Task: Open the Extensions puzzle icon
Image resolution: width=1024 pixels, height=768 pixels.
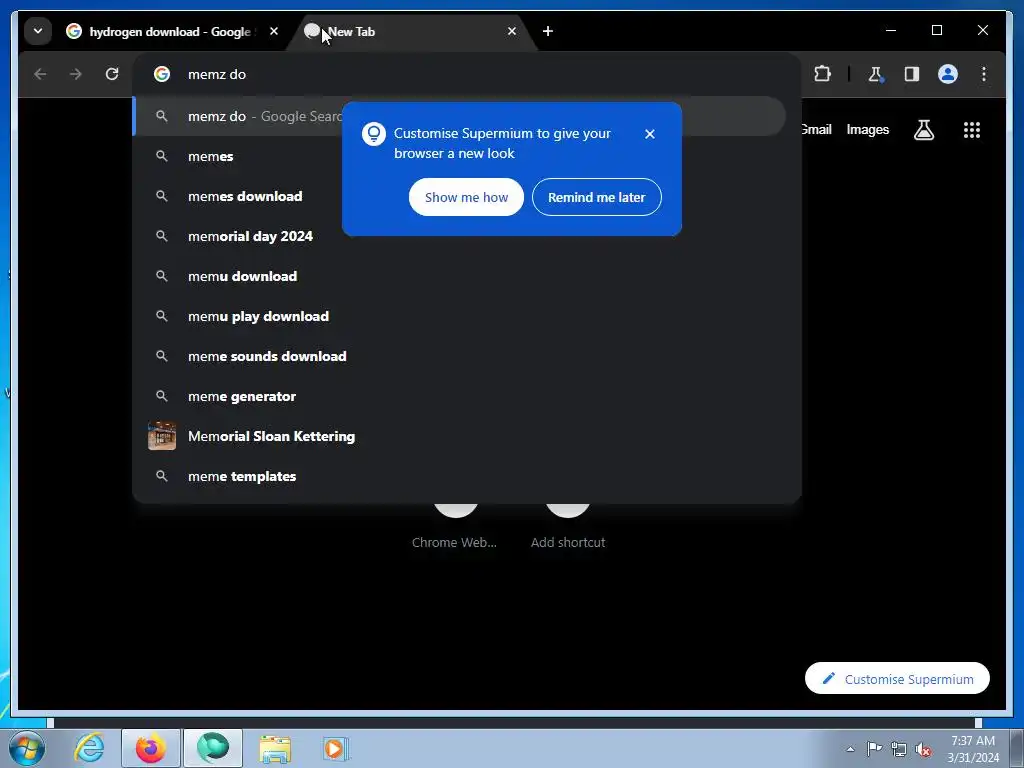Action: 823,74
